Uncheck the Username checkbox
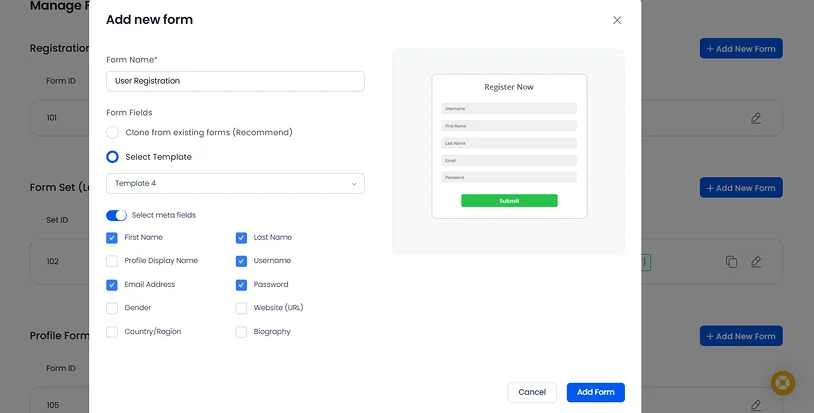The height and width of the screenshot is (413, 814). click(241, 261)
